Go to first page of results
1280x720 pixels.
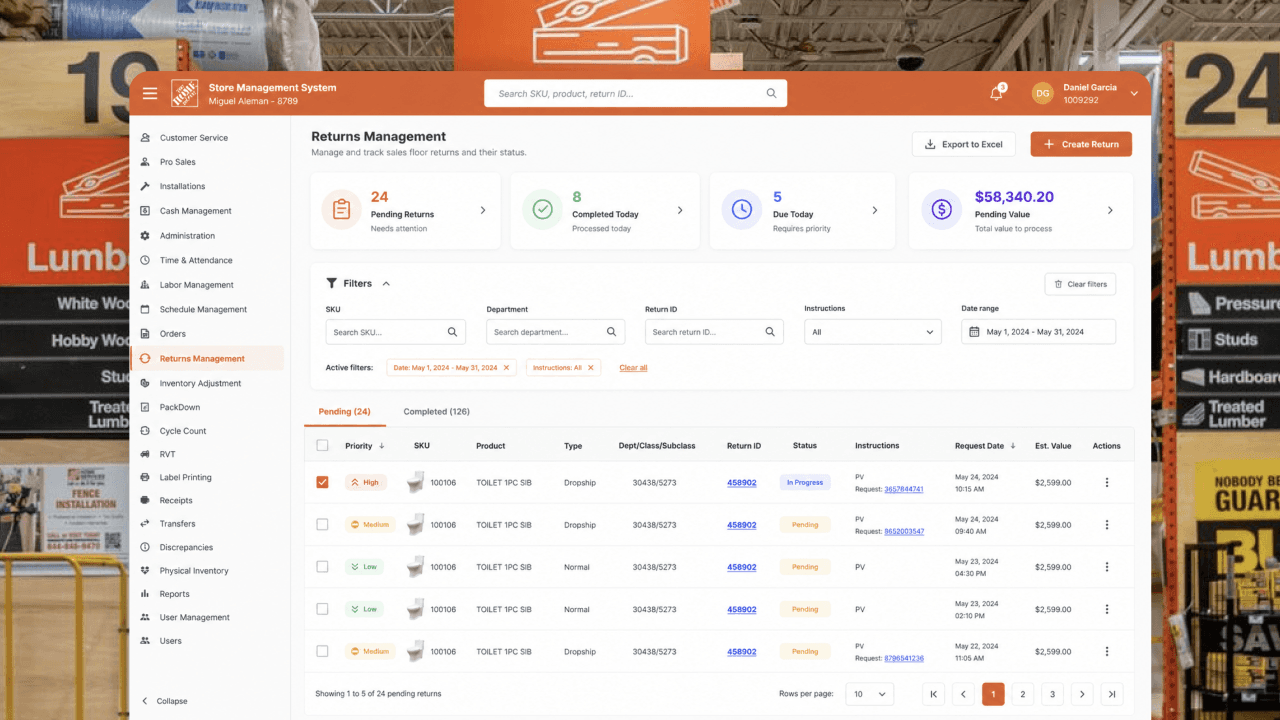click(x=933, y=694)
